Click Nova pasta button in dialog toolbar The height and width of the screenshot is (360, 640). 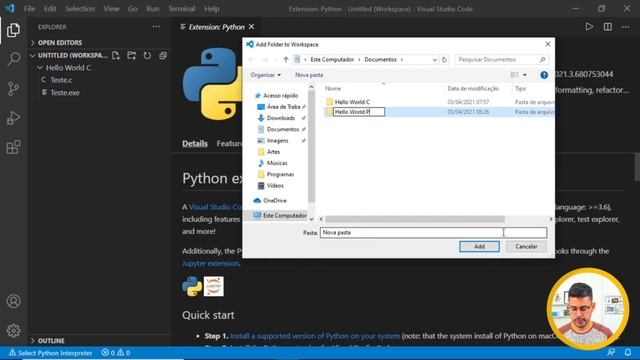tap(309, 75)
